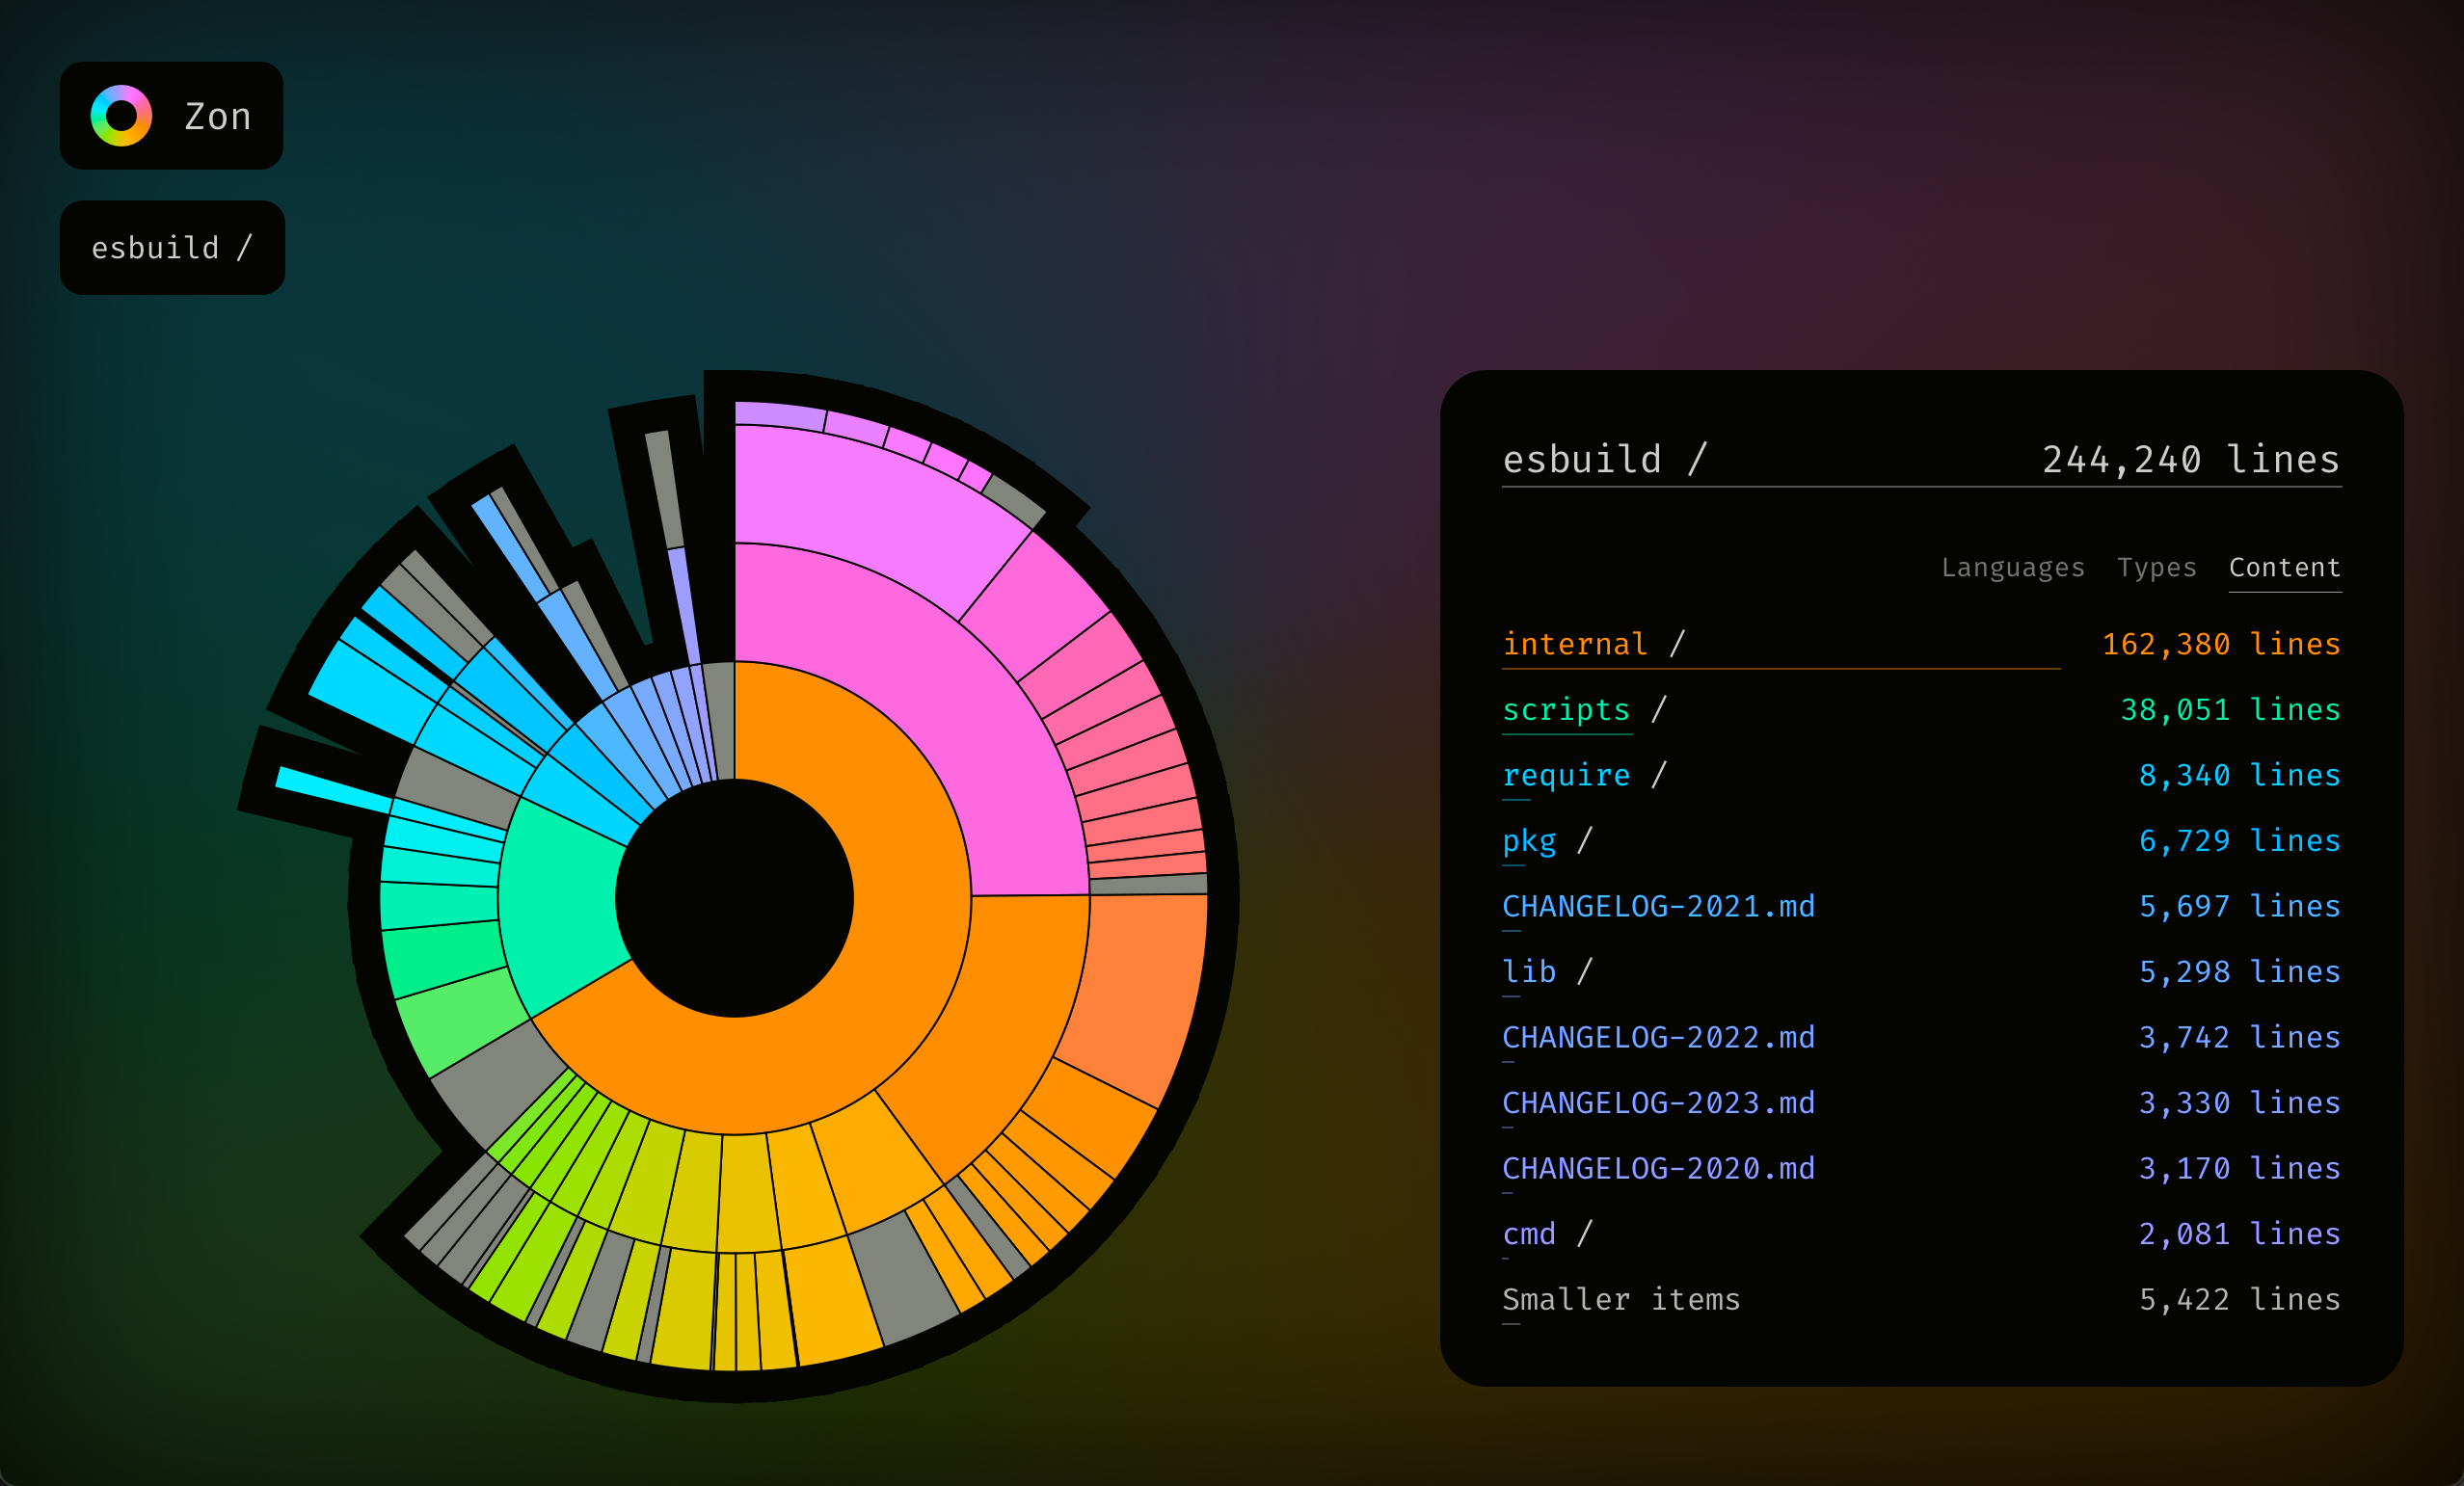Select the Content tab
Screen dimensions: 2464x1486
[2285, 568]
